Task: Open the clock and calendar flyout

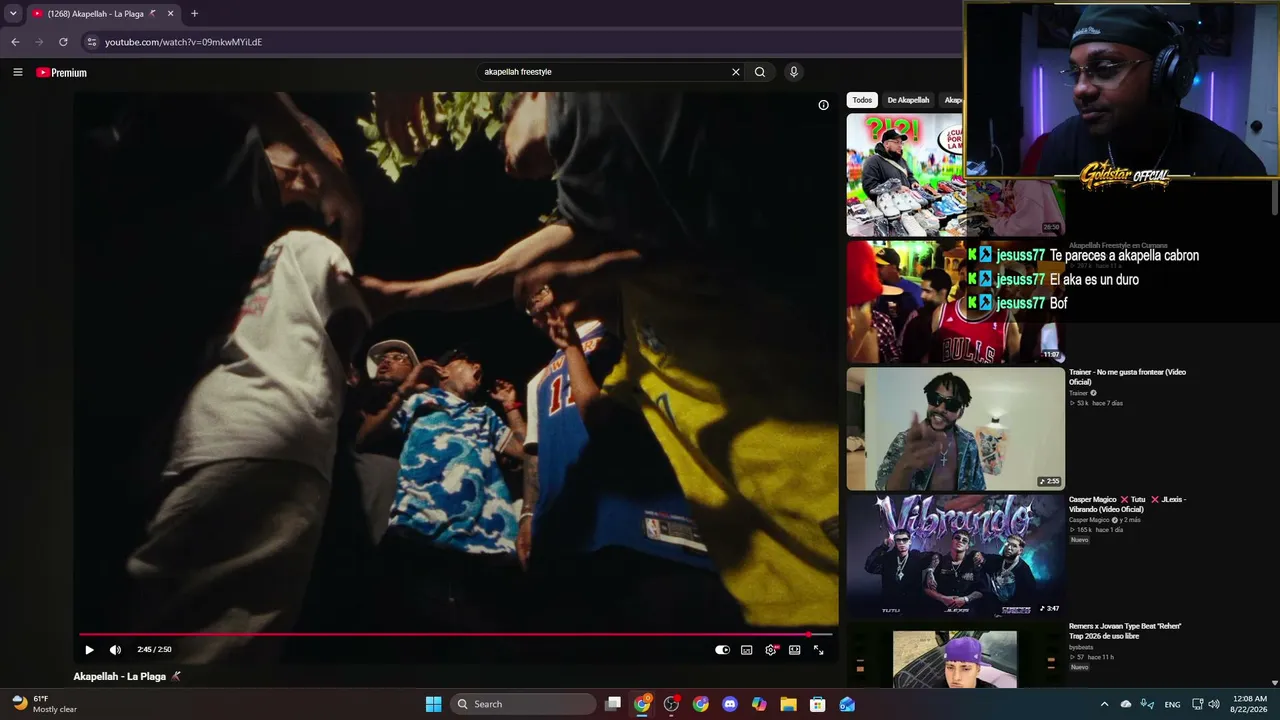Action: pos(1249,704)
